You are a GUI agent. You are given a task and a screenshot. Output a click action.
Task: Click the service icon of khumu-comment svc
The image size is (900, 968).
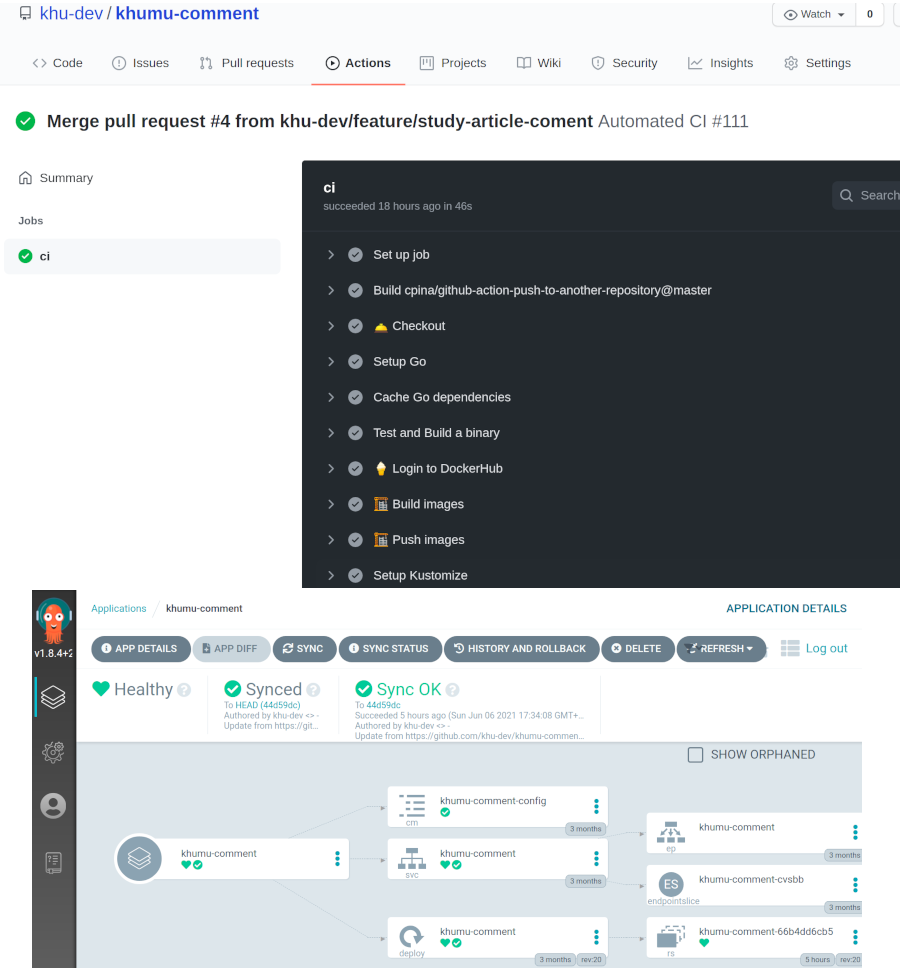point(412,858)
